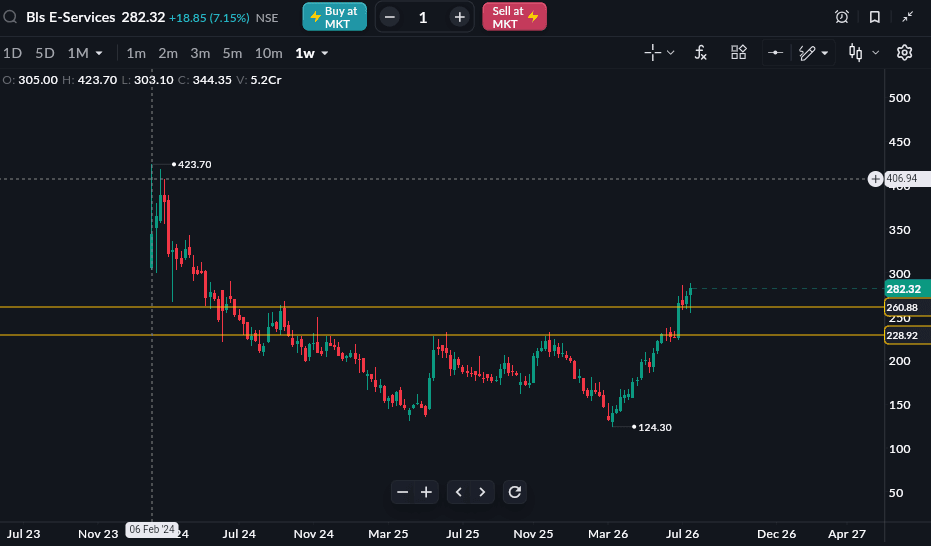
Task: Pan the chart left with arrow
Action: coord(458,492)
